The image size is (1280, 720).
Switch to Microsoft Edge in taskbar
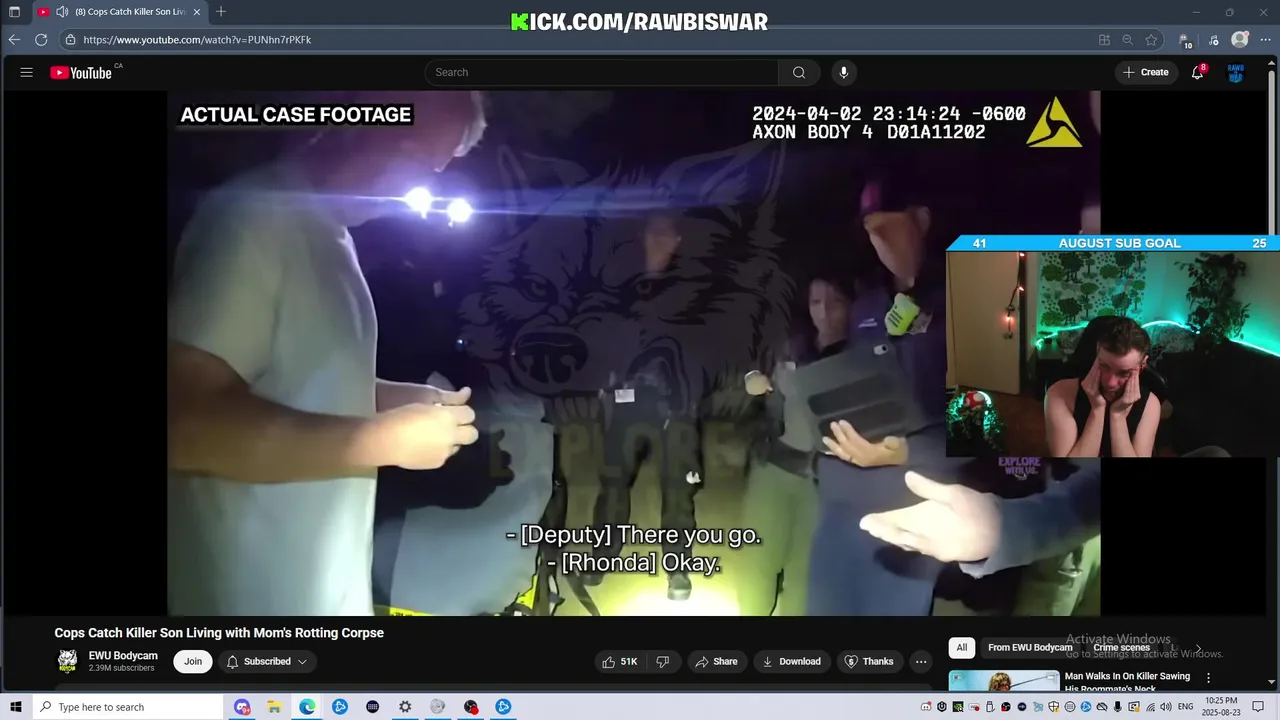pos(307,707)
